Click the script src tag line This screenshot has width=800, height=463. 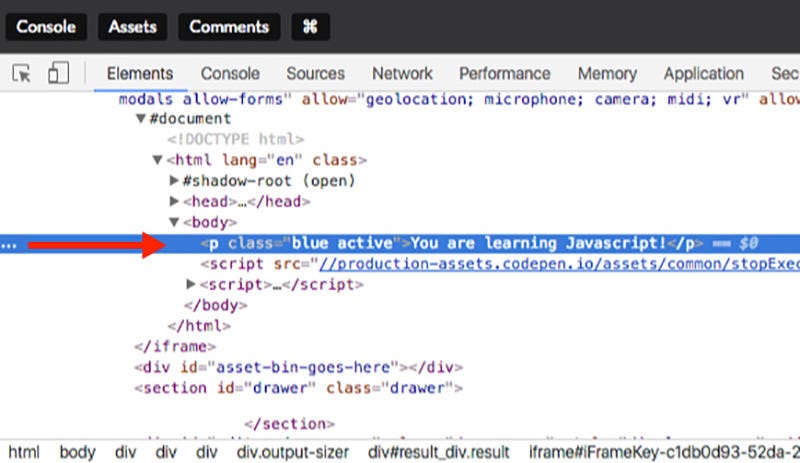500,264
